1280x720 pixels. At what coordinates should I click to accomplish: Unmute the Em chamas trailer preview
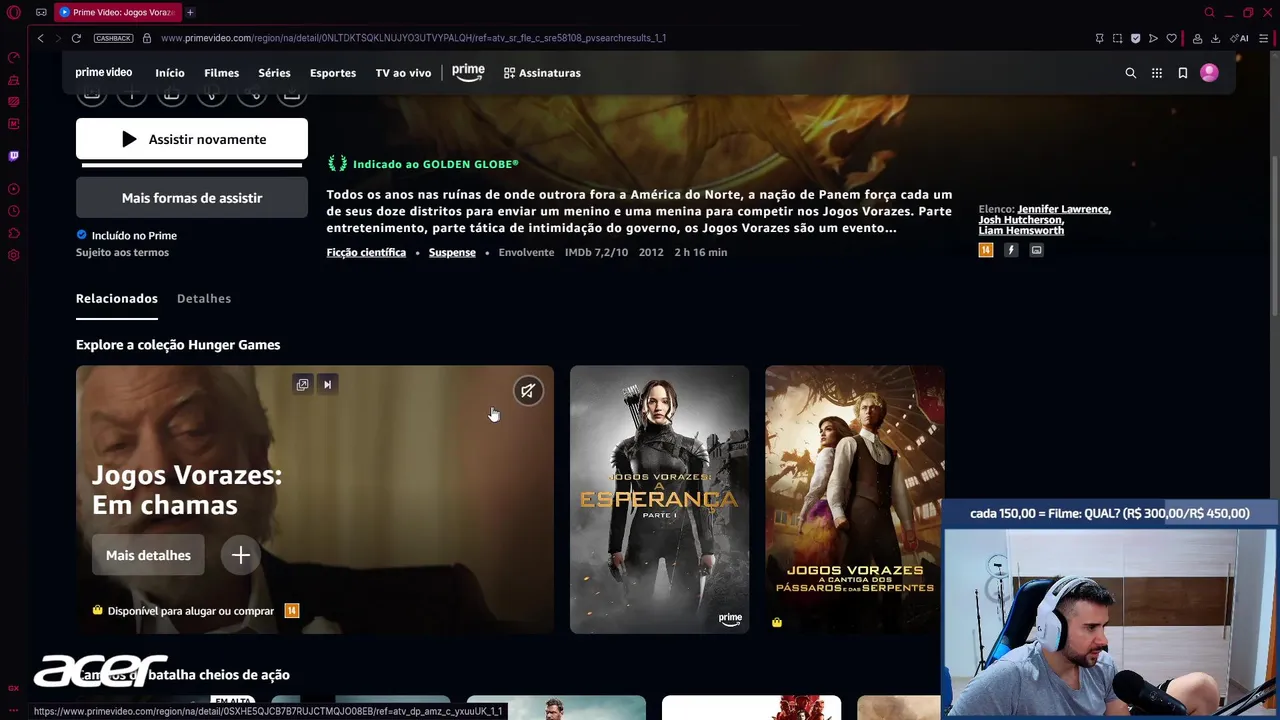[x=528, y=391]
